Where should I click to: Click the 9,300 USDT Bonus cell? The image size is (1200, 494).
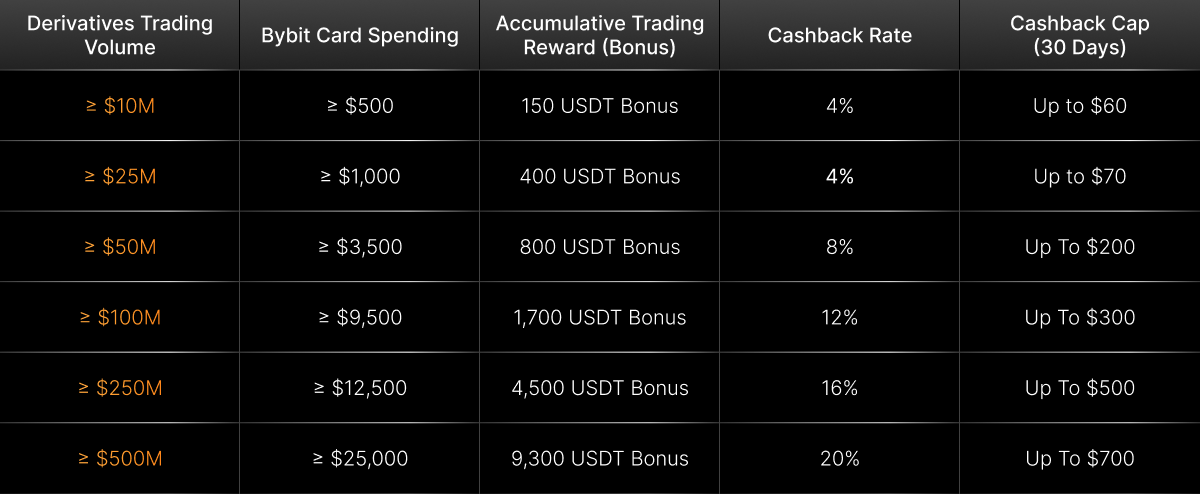pos(600,459)
